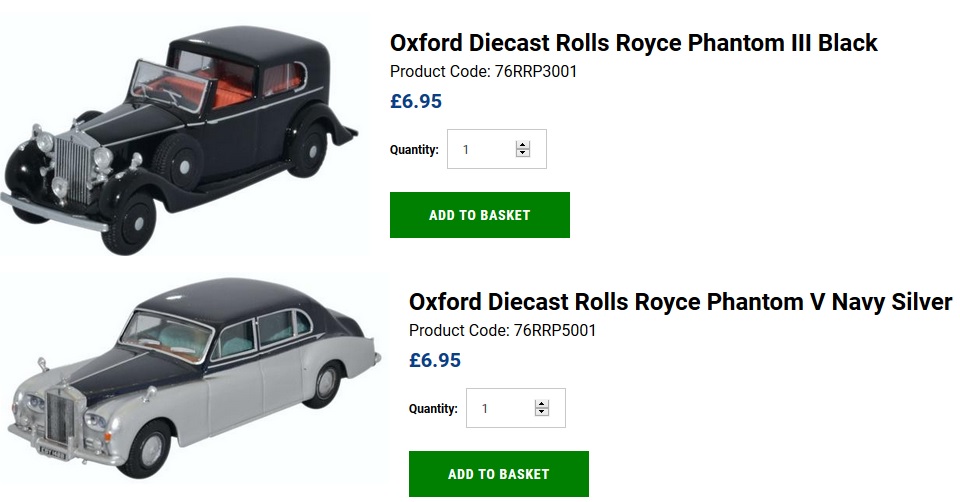Increase quantity for Phantom V Navy Silver
This screenshot has height=502, width=960.
(x=541, y=404)
